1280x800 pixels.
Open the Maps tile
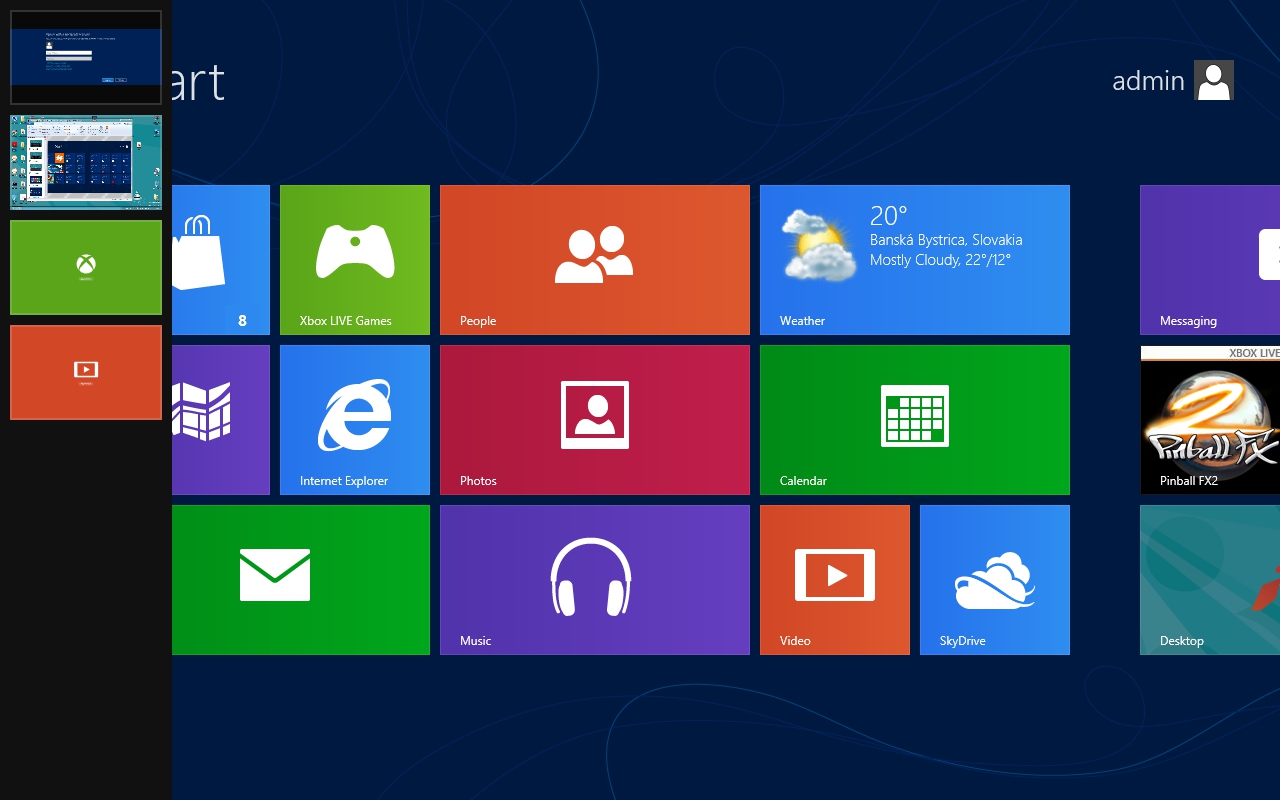point(221,420)
